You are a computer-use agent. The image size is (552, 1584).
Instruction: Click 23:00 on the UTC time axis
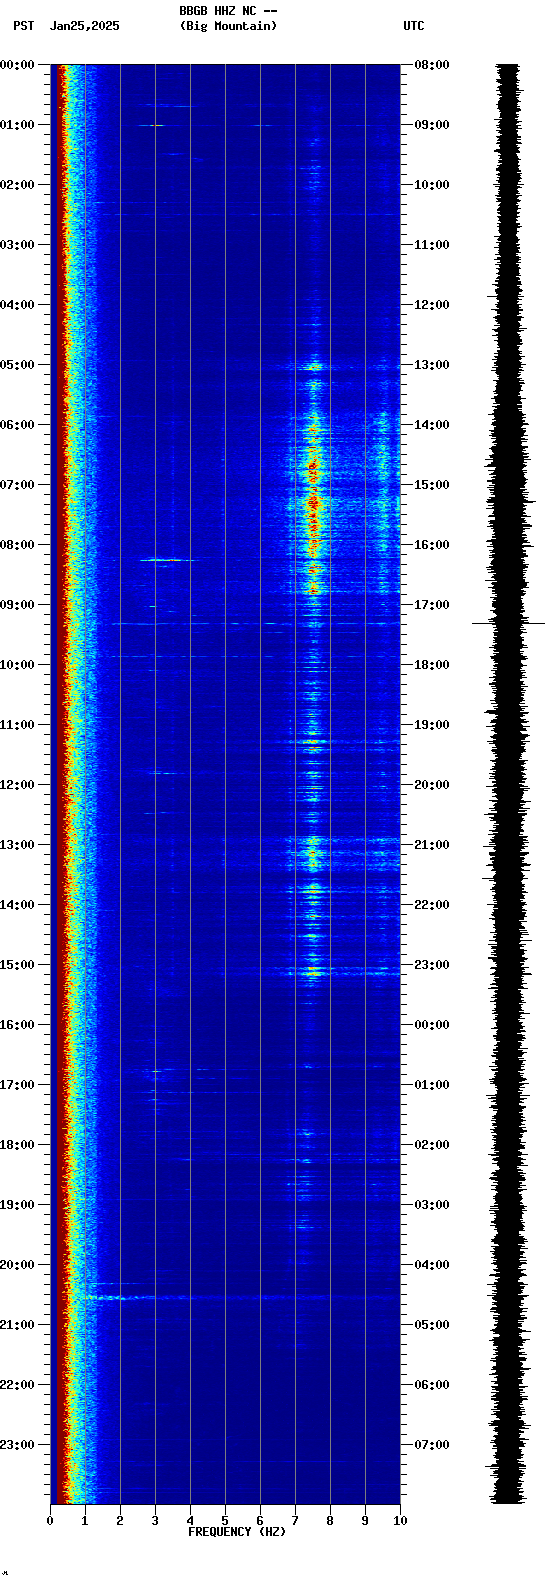(x=432, y=965)
